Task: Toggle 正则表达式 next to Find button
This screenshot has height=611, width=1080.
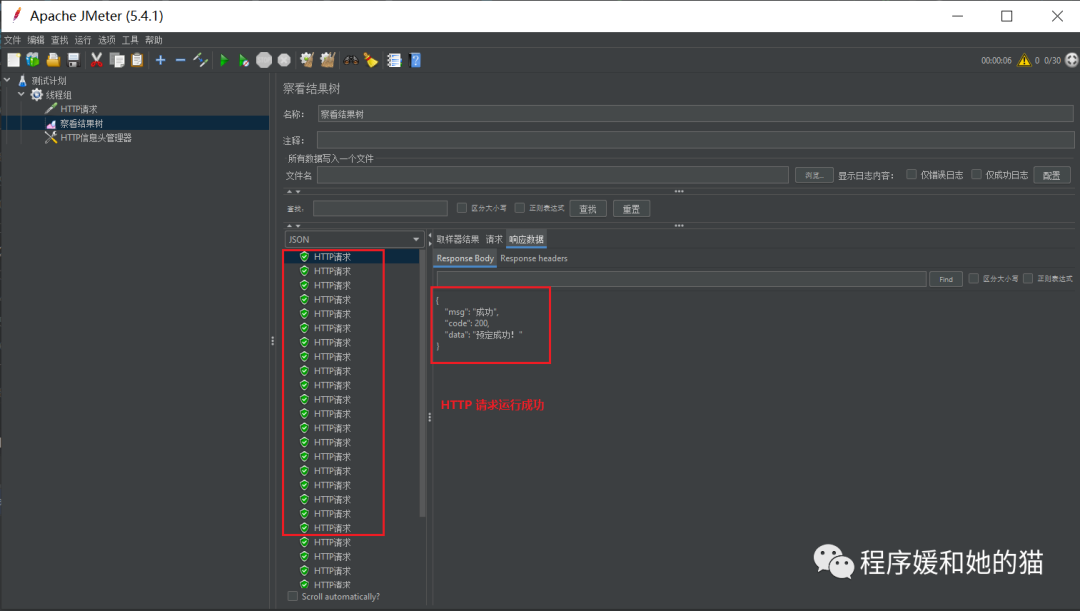Action: [1028, 278]
